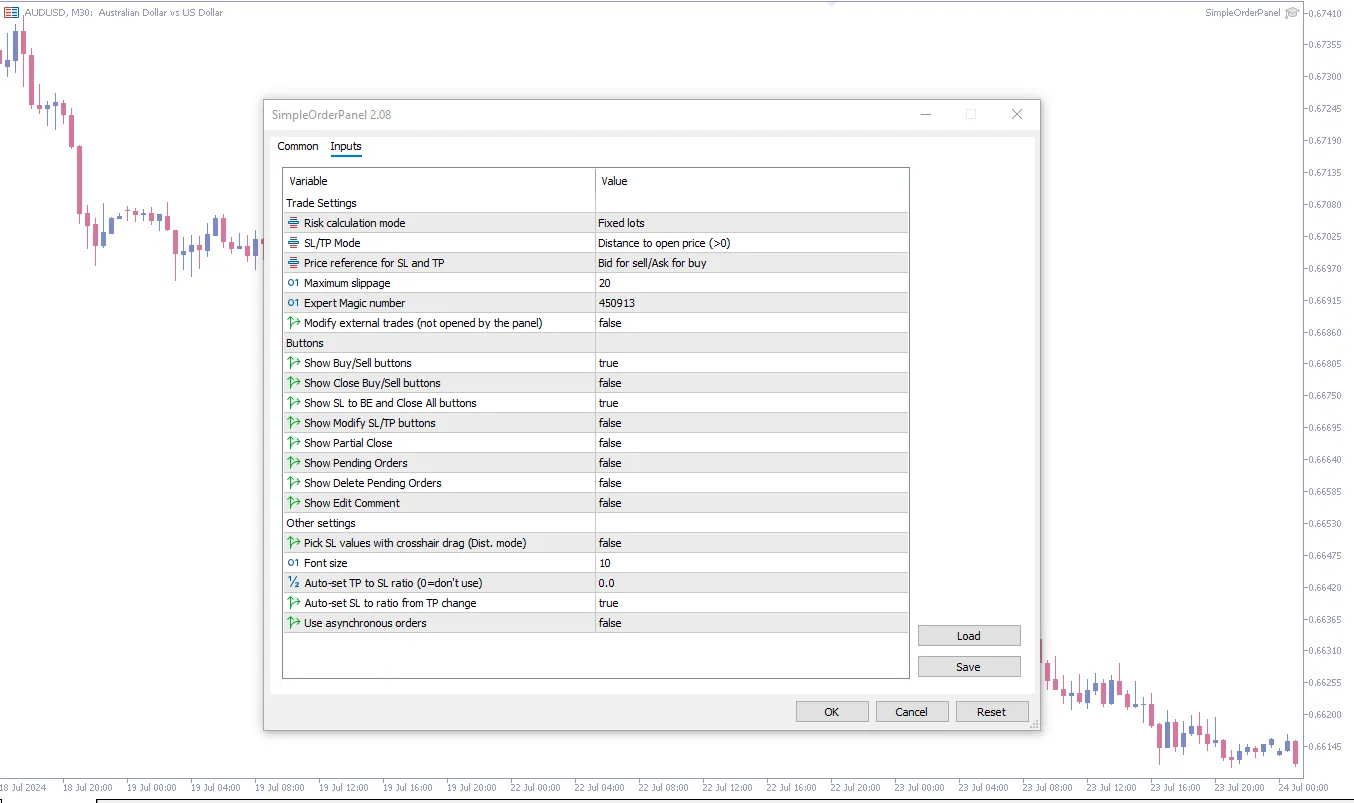
Task: Toggle Show Delete Pending Orders value false
Action: [752, 483]
